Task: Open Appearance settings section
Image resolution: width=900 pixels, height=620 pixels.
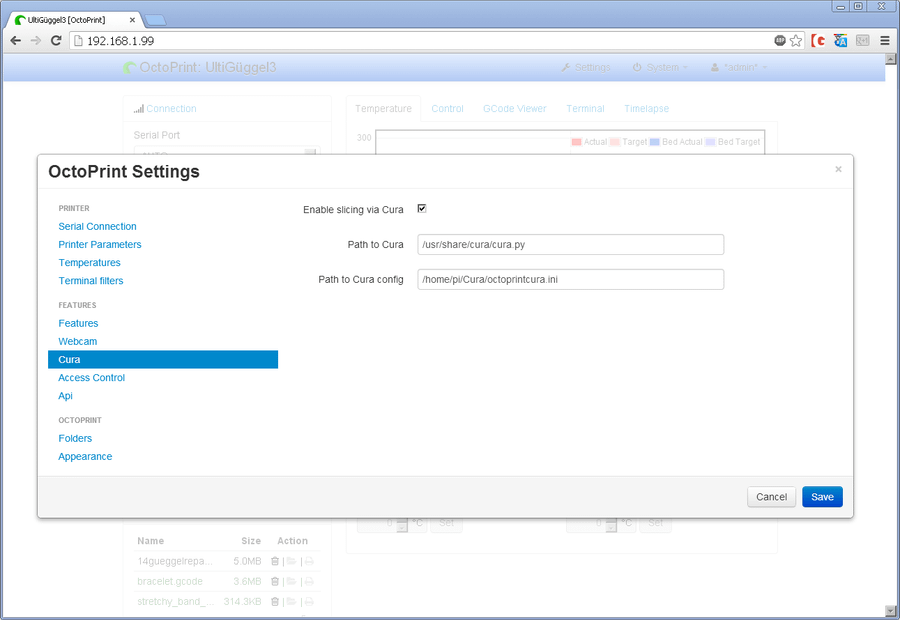Action: pyautogui.click(x=85, y=456)
